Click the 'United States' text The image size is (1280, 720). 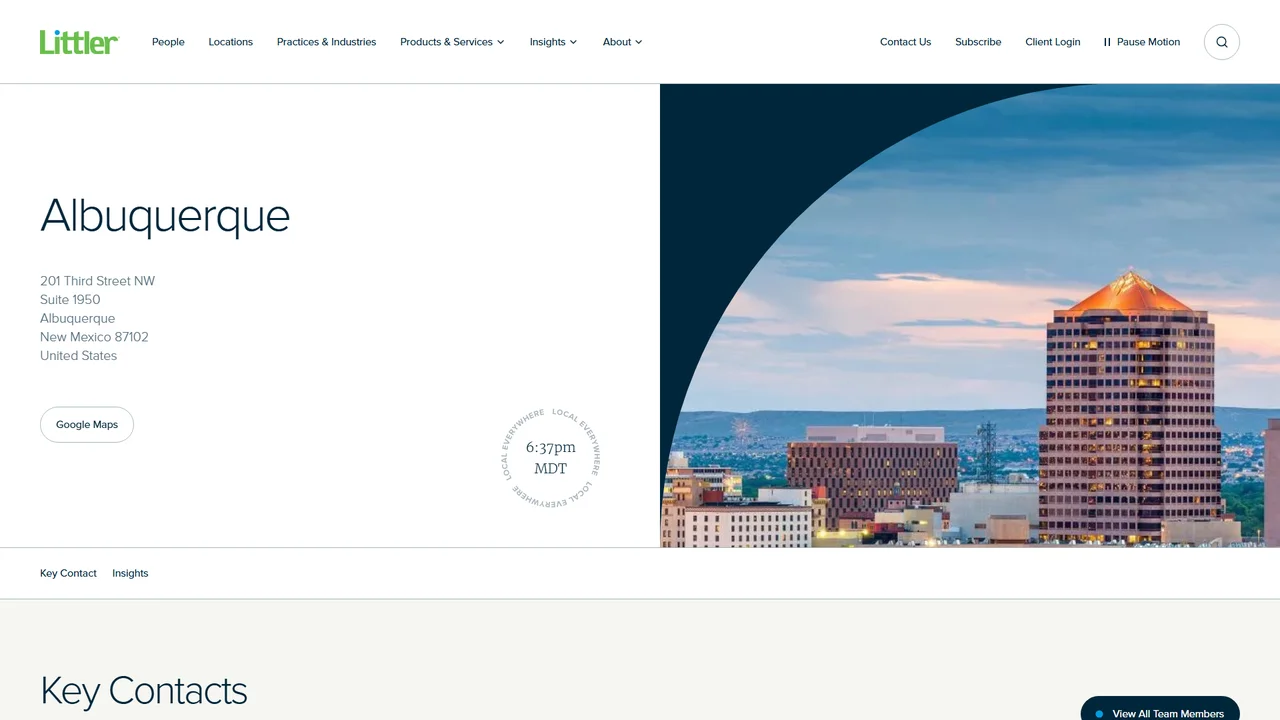(x=79, y=356)
